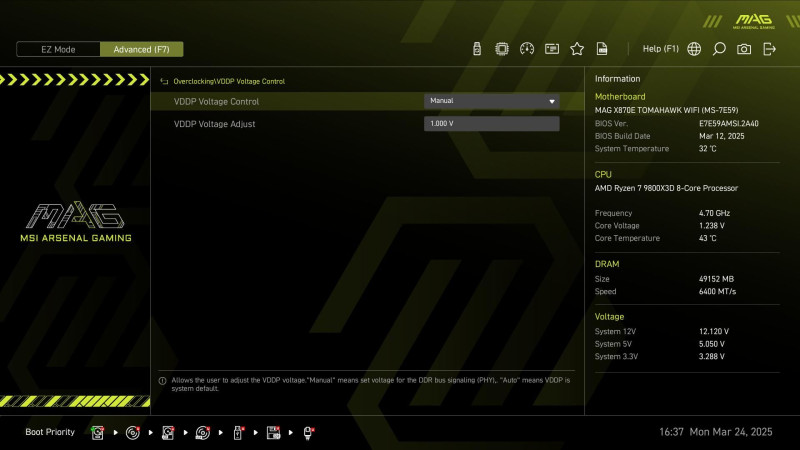
Task: Click the hardware monitor card icon
Action: pos(552,49)
